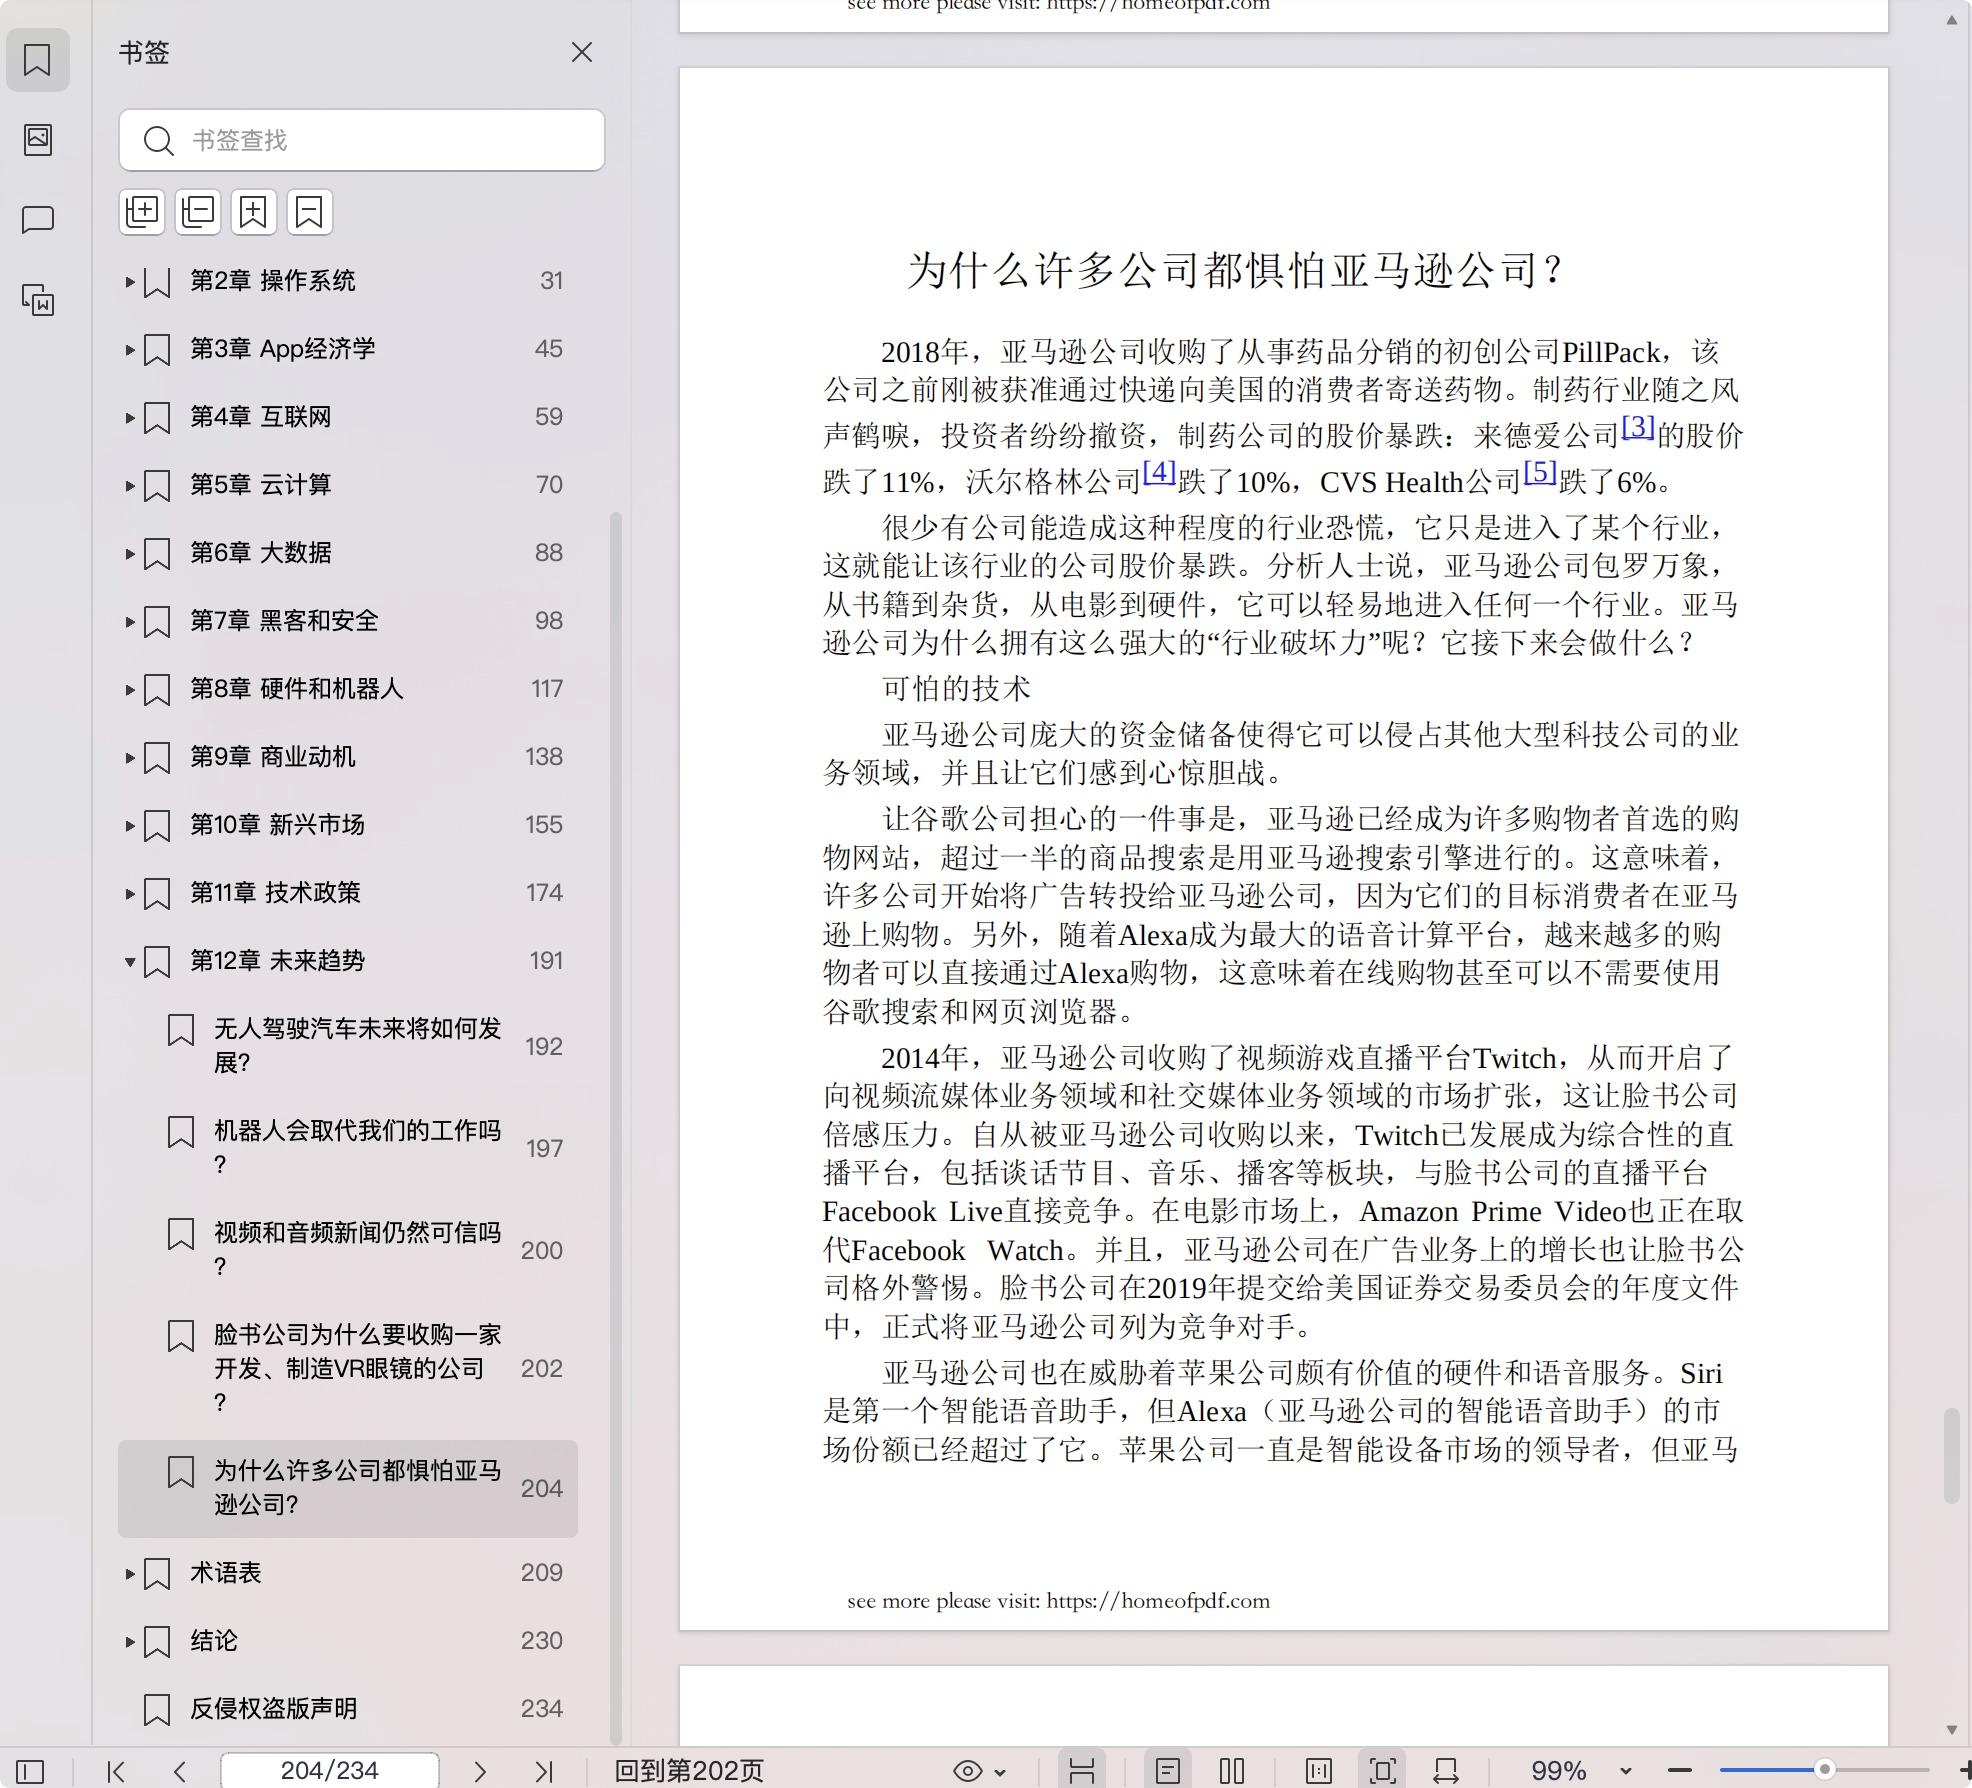Click the document scroll-down arrow

(1951, 1729)
